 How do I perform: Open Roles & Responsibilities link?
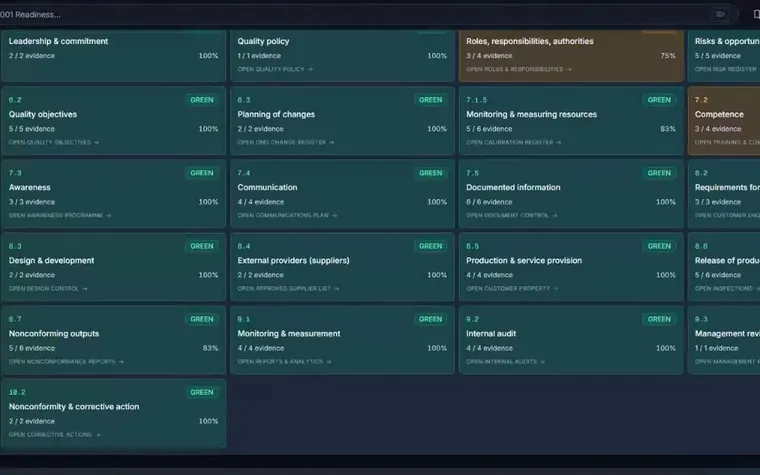pyautogui.click(x=519, y=69)
